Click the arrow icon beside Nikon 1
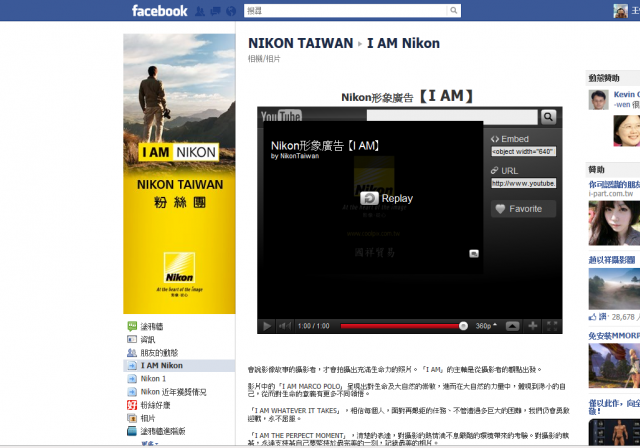This screenshot has height=448, width=640. click(x=132, y=379)
